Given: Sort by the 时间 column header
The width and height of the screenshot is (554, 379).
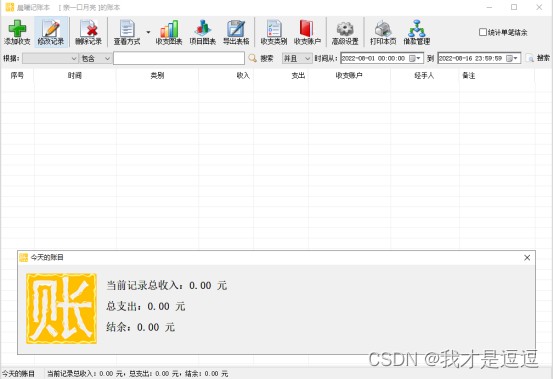Looking at the screenshot, I should click(75, 76).
